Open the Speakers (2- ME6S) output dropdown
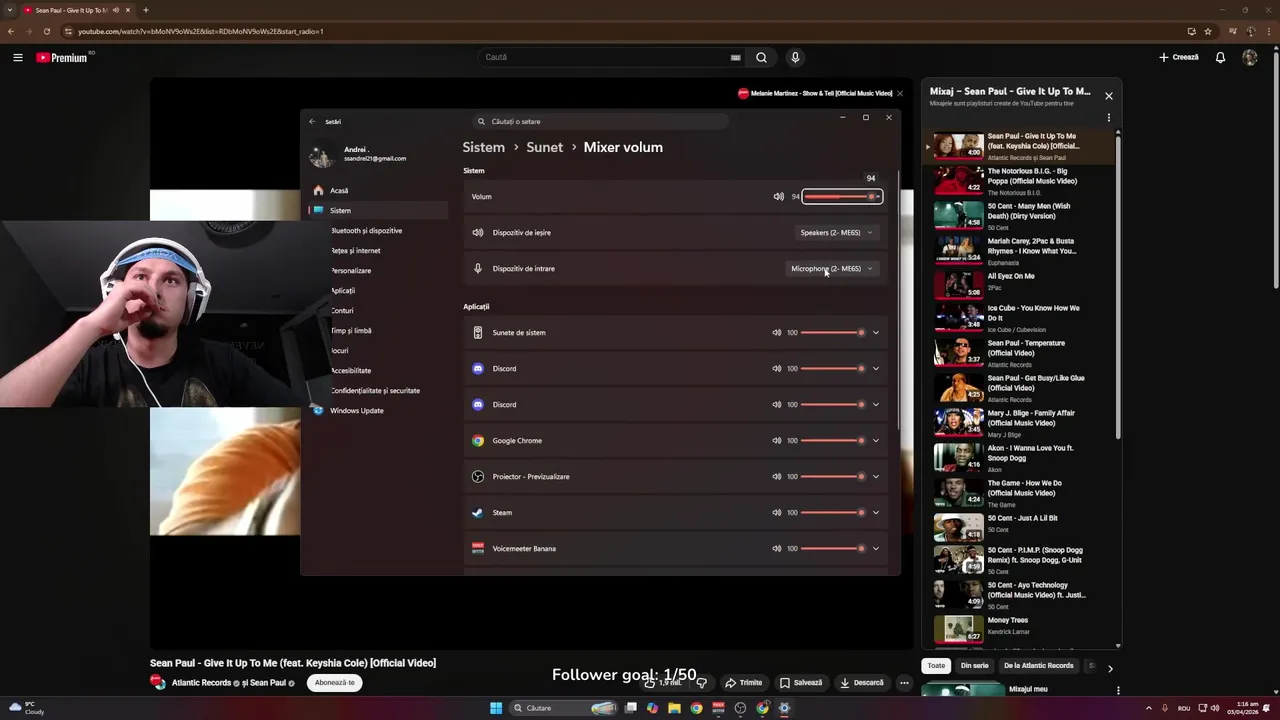Image resolution: width=1280 pixels, height=720 pixels. coord(837,233)
